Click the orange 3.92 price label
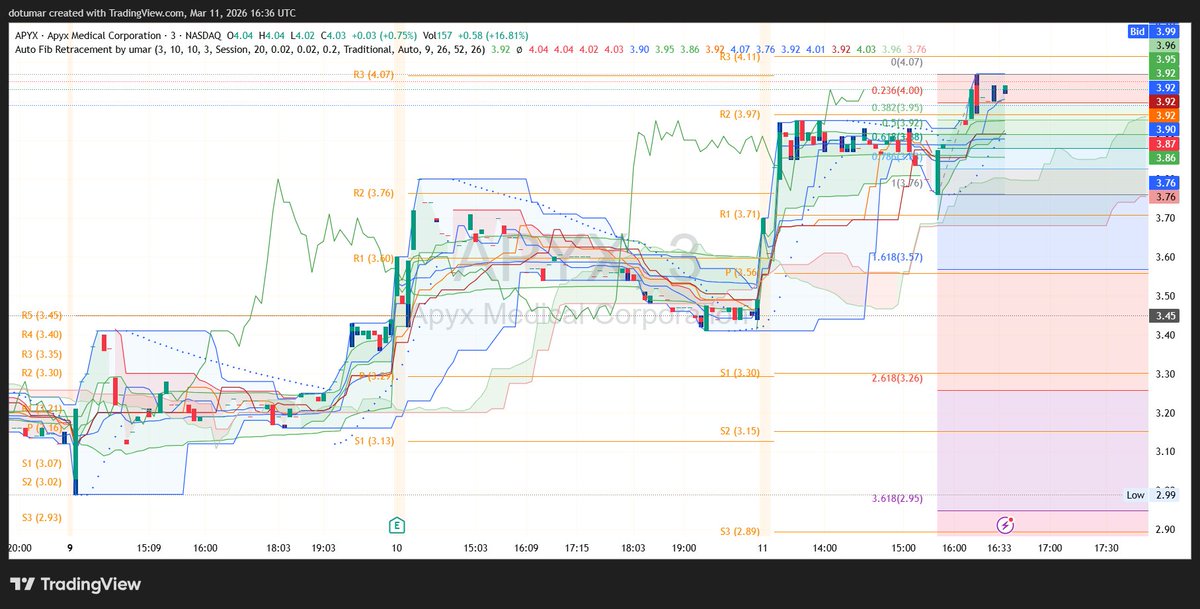Image resolution: width=1200 pixels, height=609 pixels. [x=1165, y=115]
